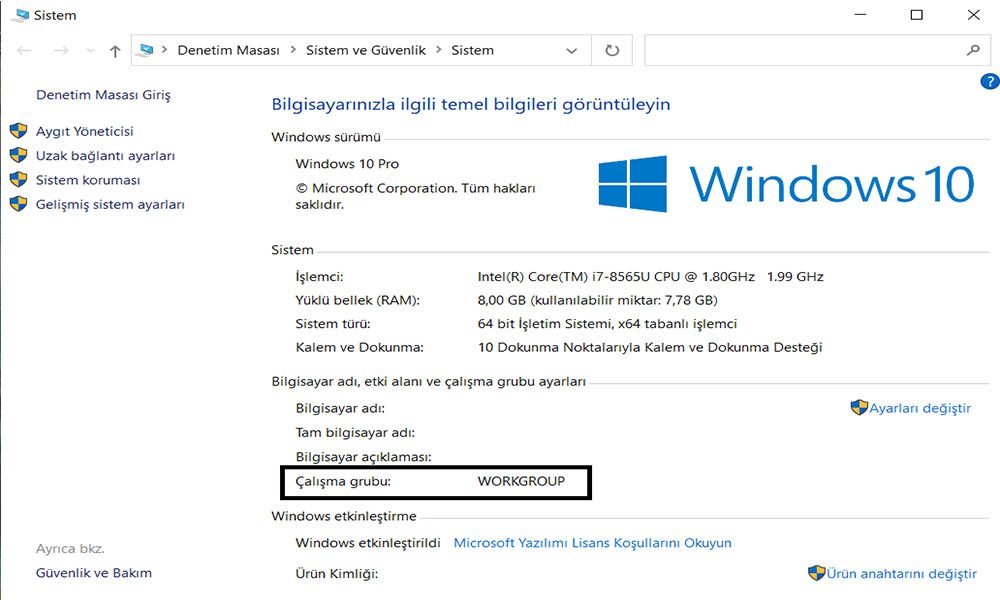Click the Ürün Kimliği label
The height and width of the screenshot is (600, 1000).
coord(337,574)
